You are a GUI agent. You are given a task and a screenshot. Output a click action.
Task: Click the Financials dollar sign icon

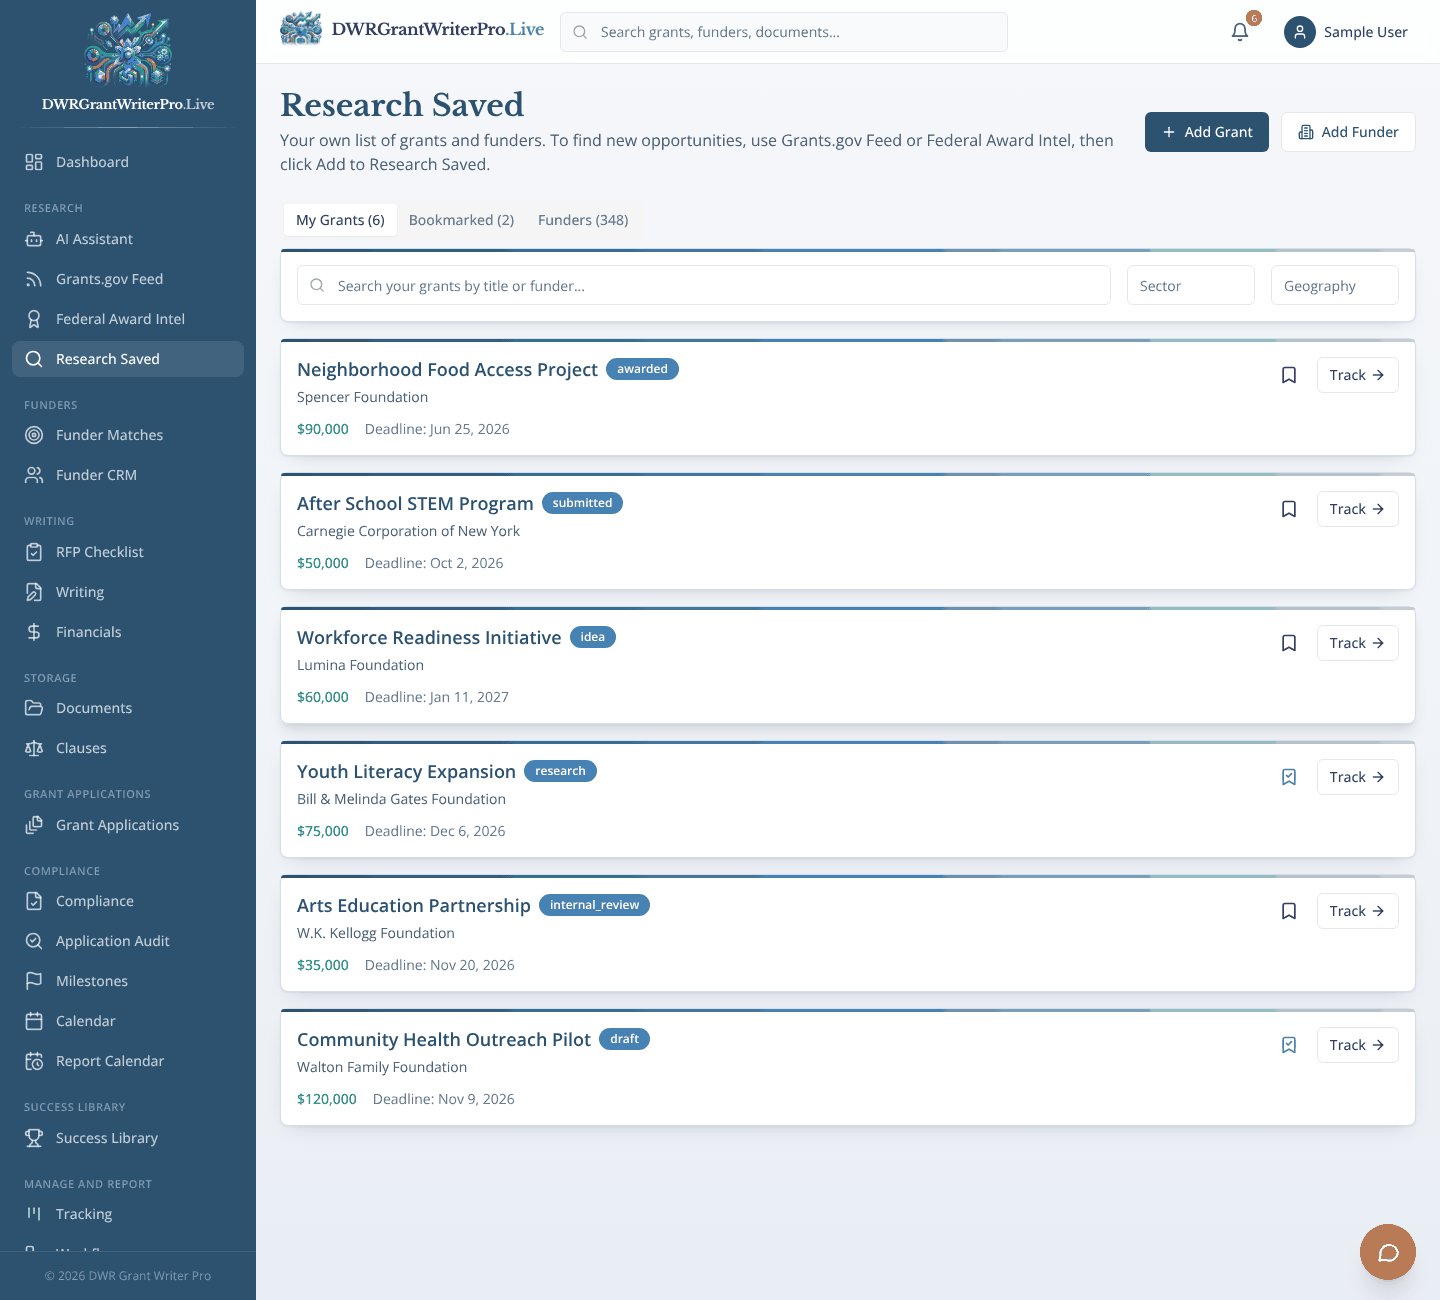[34, 632]
